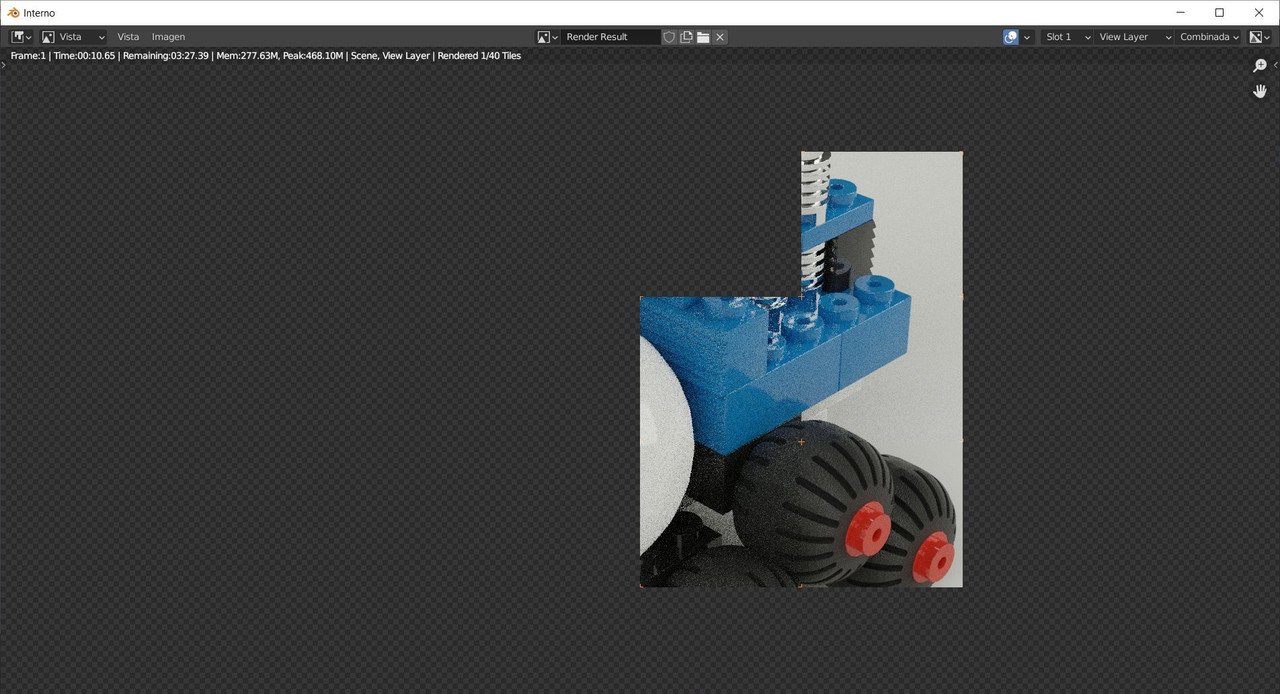Expand the sidebar with right-edge arrow
The width and height of the screenshot is (1280, 694).
point(1276,65)
